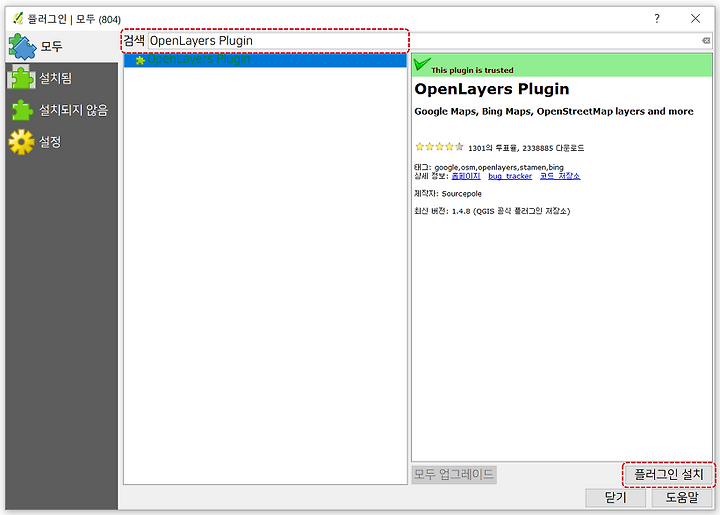Close the plugin manager window
Viewport: 720px width, 515px height.
(x=695, y=18)
